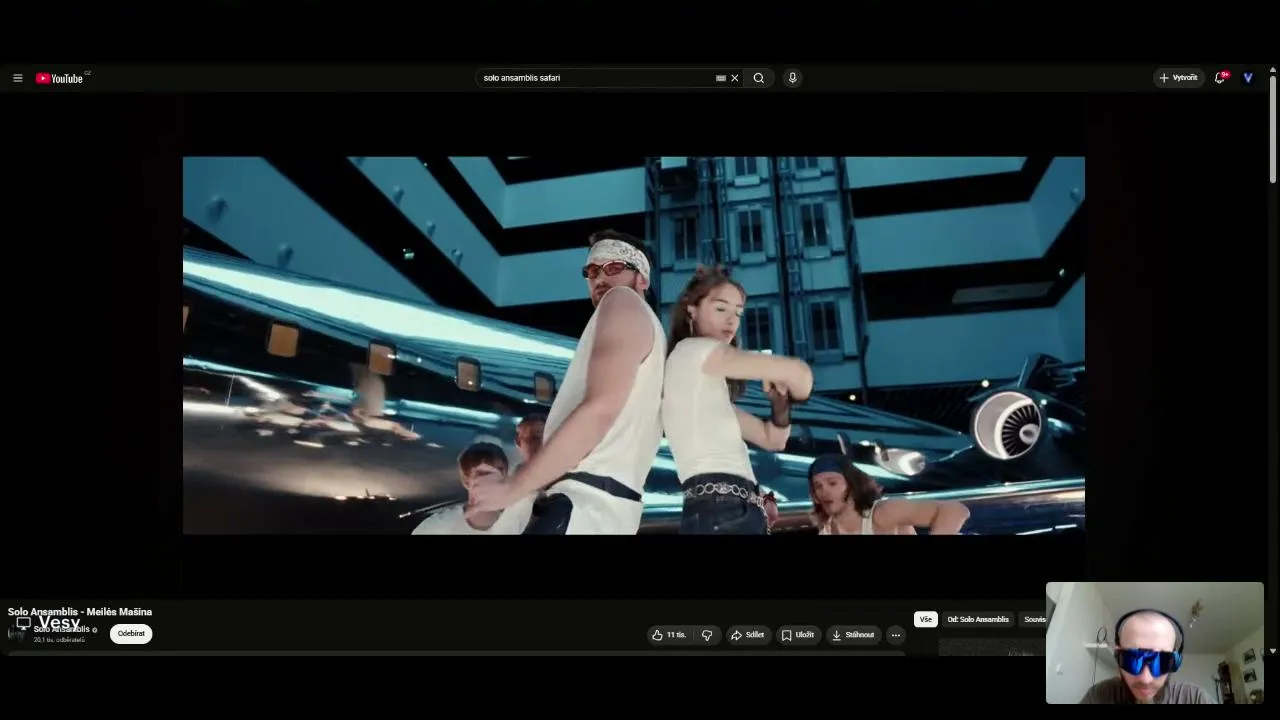Select the Vše filter chip
1280x720 pixels.
tap(926, 620)
